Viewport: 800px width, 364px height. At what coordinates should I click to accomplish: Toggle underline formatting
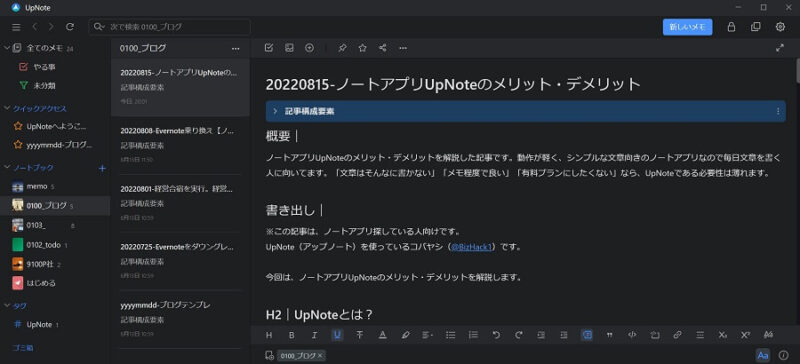(x=337, y=335)
